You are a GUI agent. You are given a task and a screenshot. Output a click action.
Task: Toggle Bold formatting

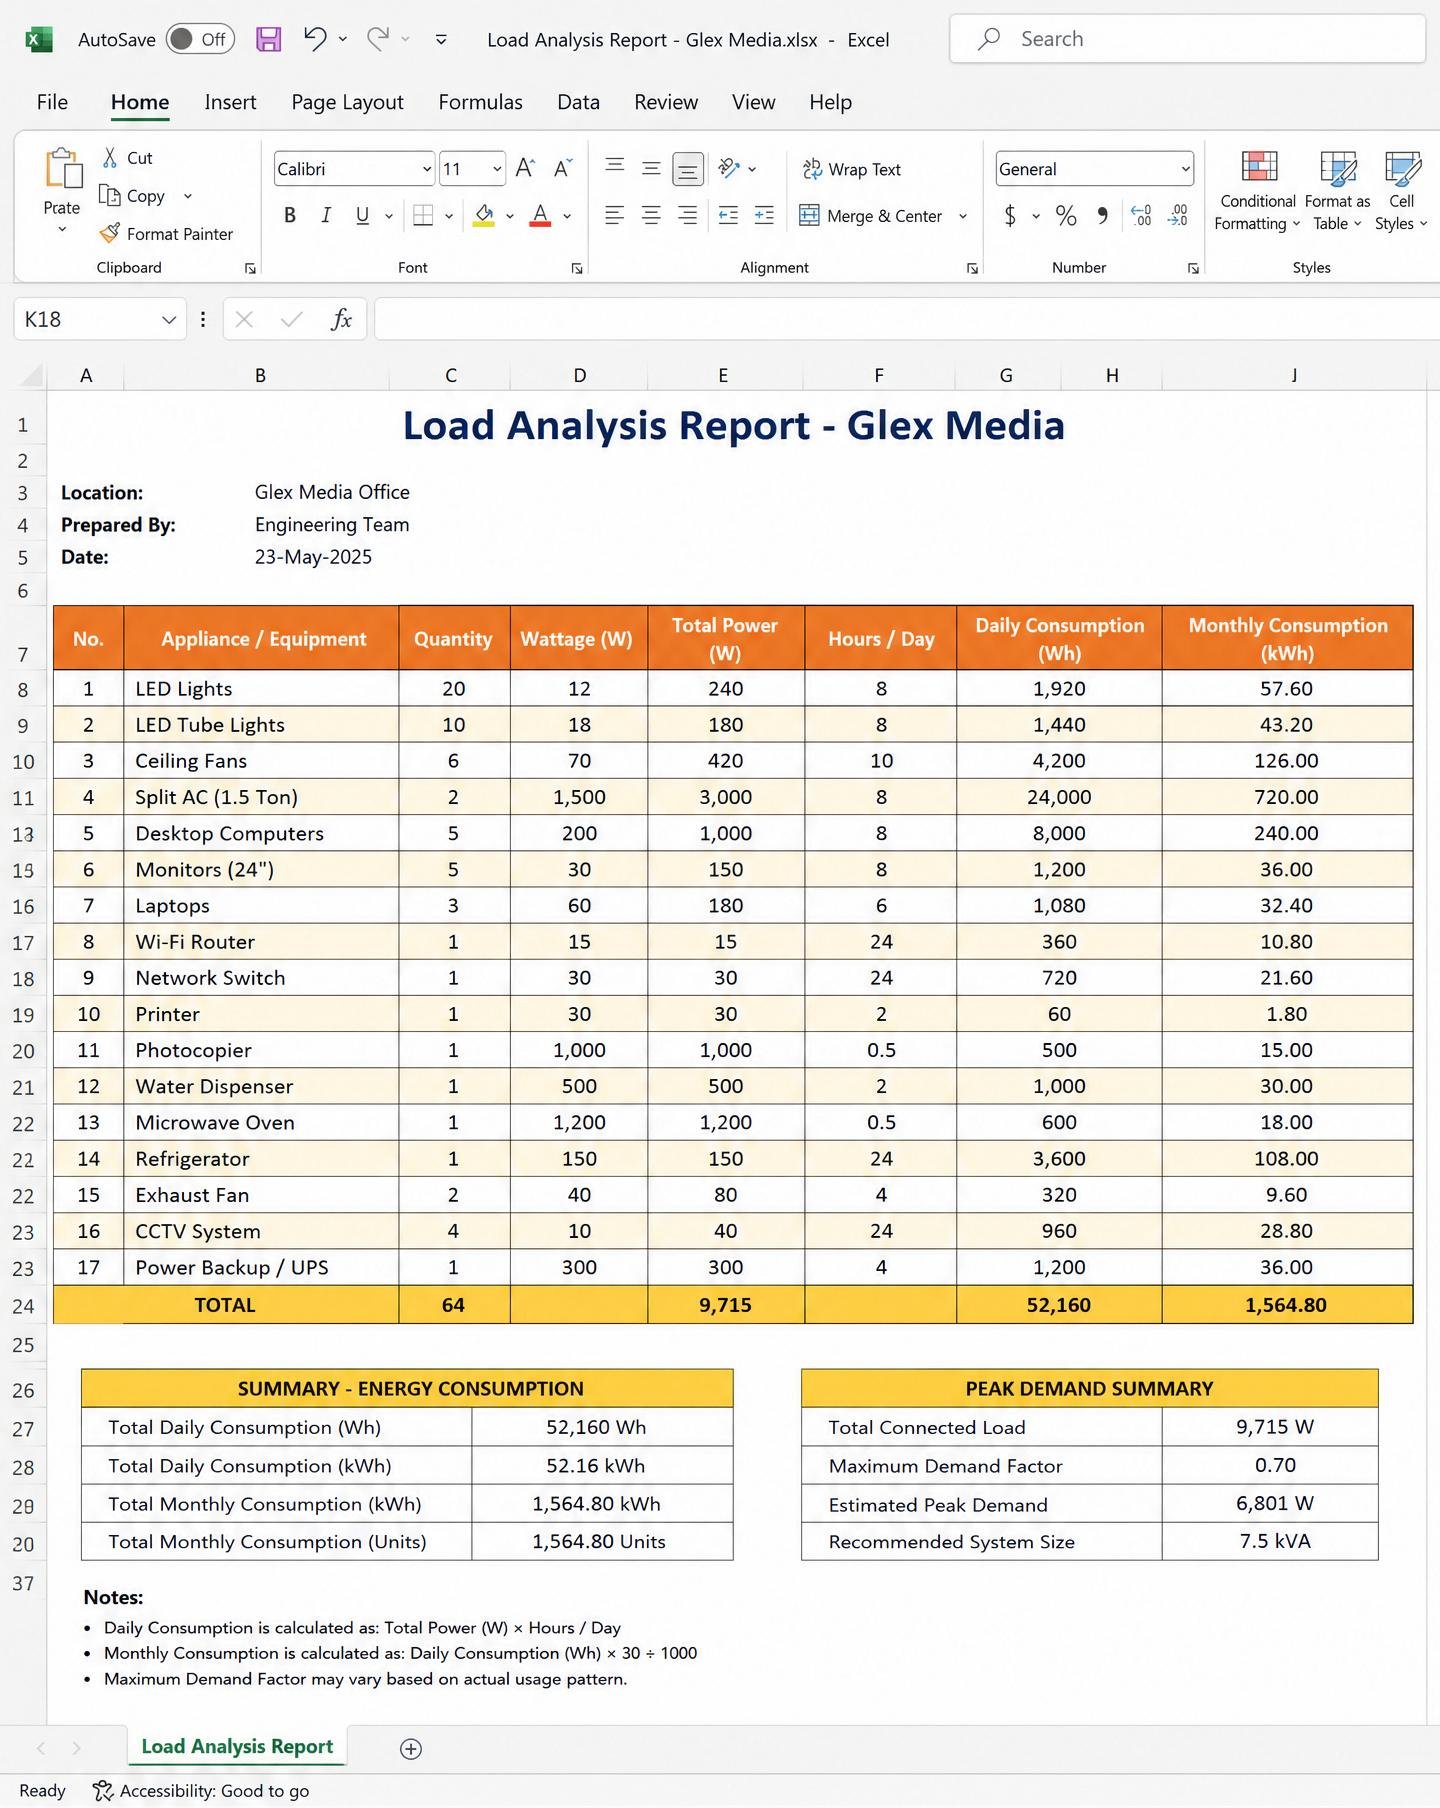pos(290,215)
